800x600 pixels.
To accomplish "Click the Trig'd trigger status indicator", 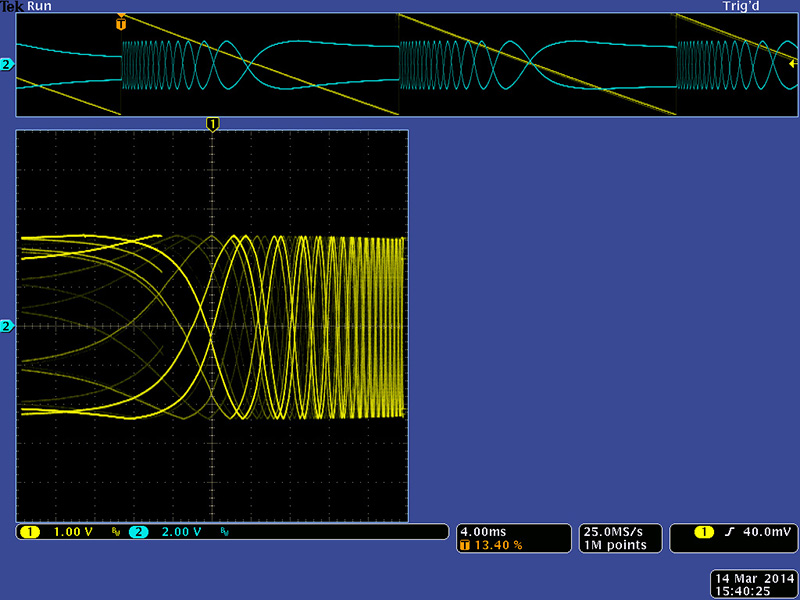I will click(743, 6).
